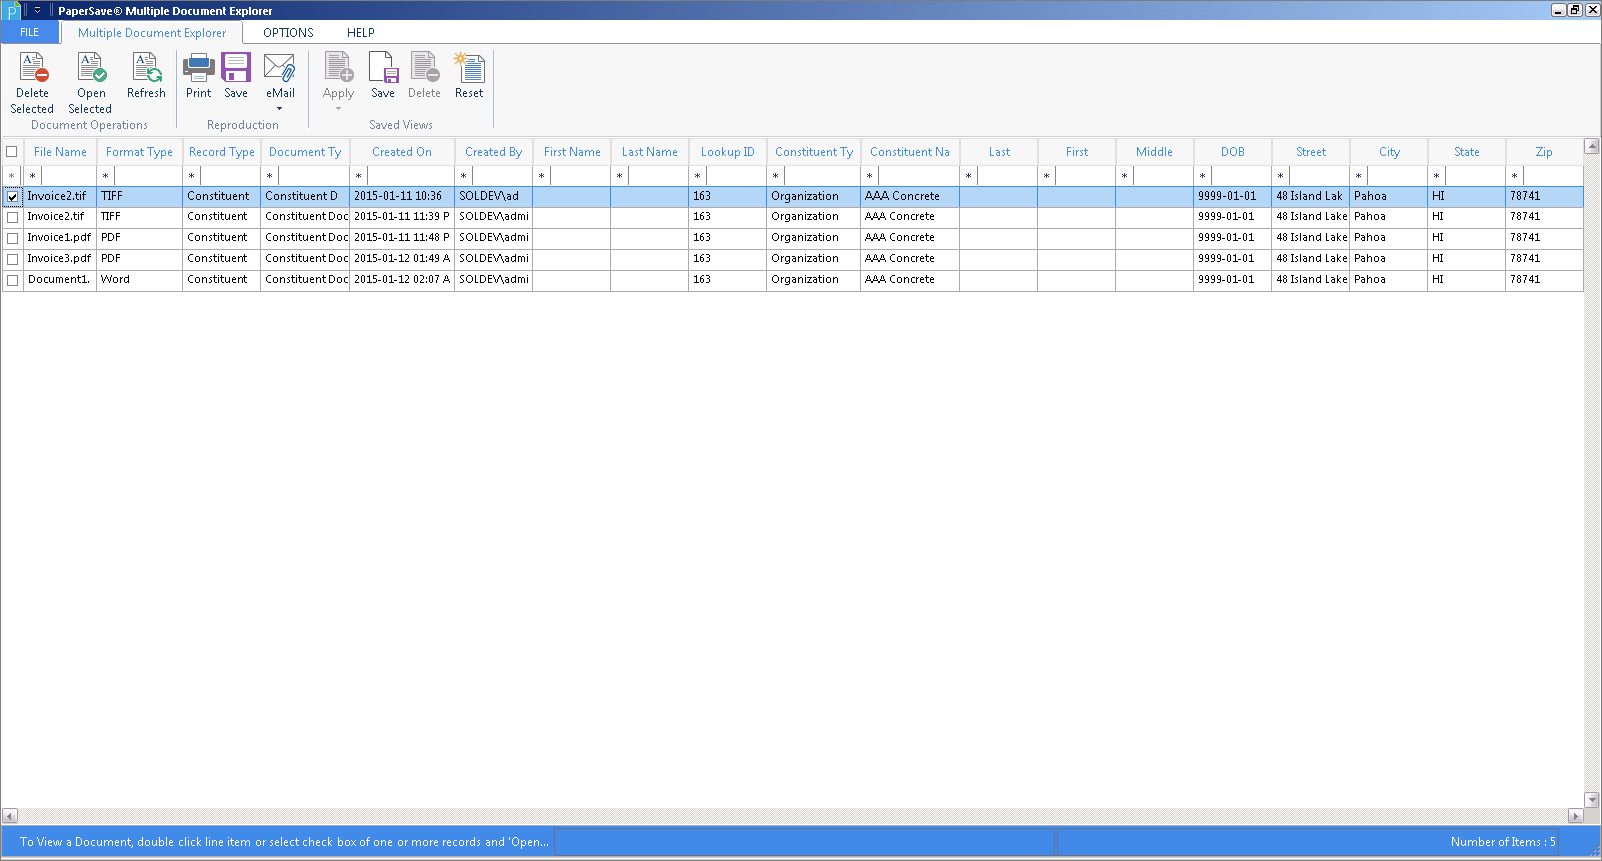The height and width of the screenshot is (861, 1602).
Task: Open the OPTIONS tab
Action: click(x=288, y=33)
